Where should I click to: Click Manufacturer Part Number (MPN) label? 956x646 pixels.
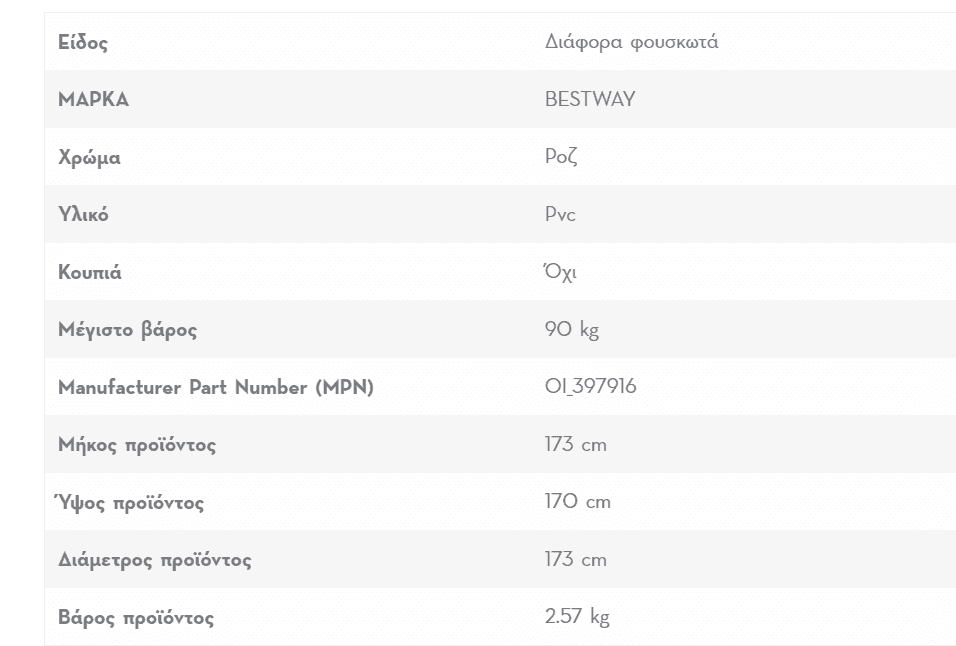click(x=216, y=387)
